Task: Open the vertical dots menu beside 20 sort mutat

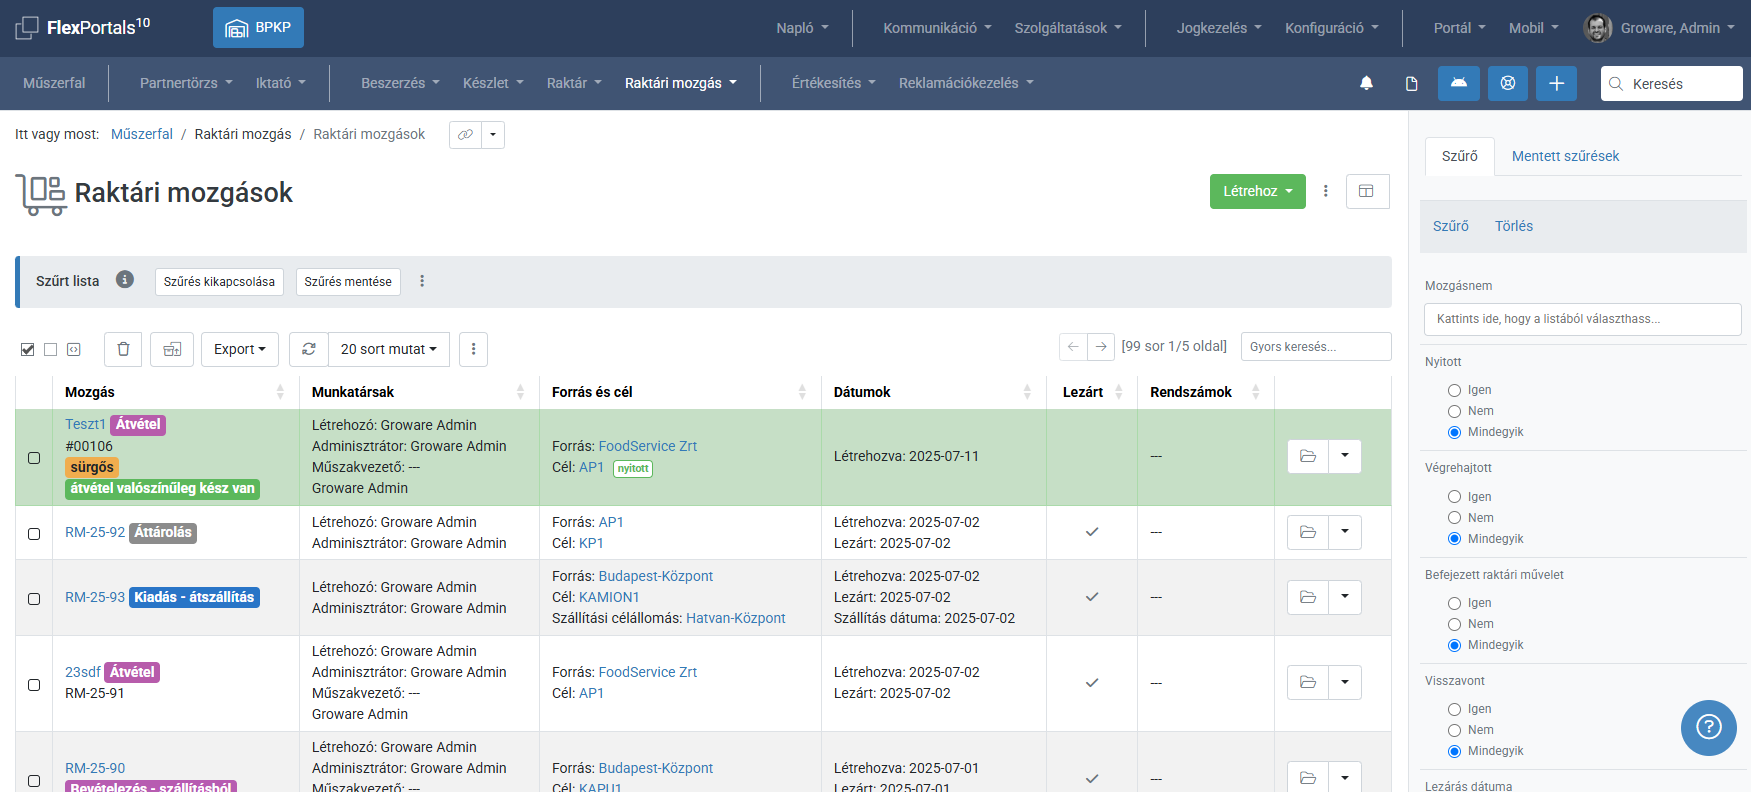Action: click(x=474, y=349)
